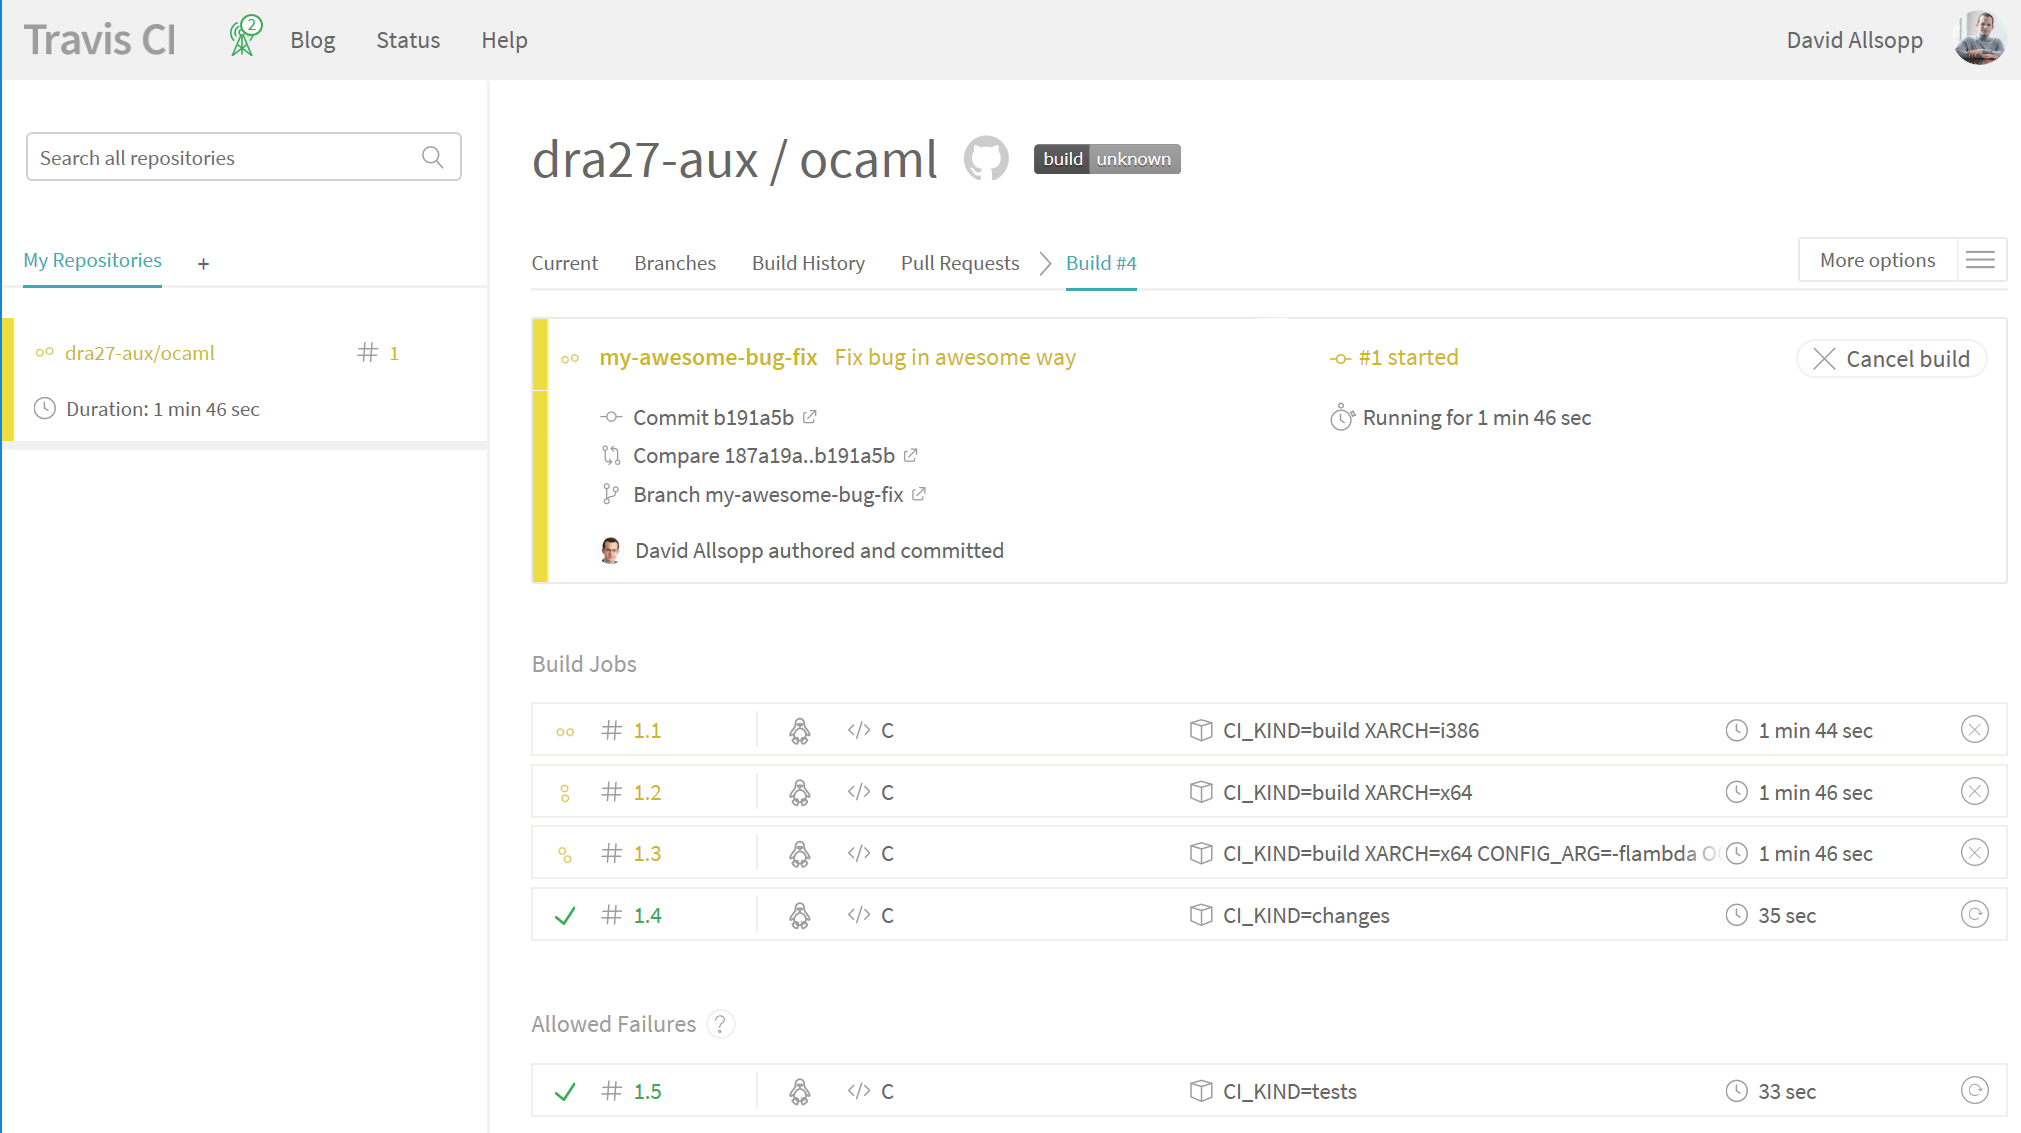Open David Allsopp account name
Viewport: 2021px width, 1133px height.
click(1854, 40)
